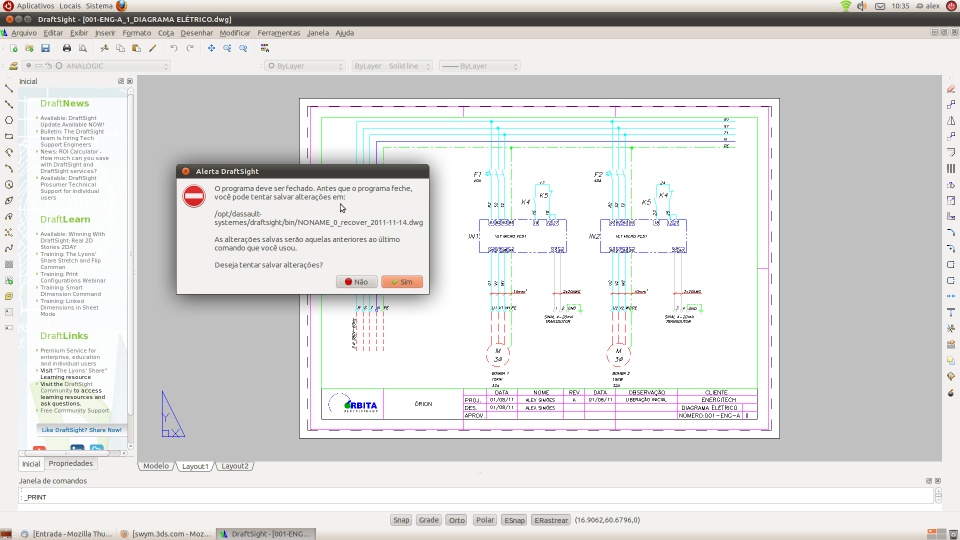Switch to the Modelo tab

tap(156, 466)
